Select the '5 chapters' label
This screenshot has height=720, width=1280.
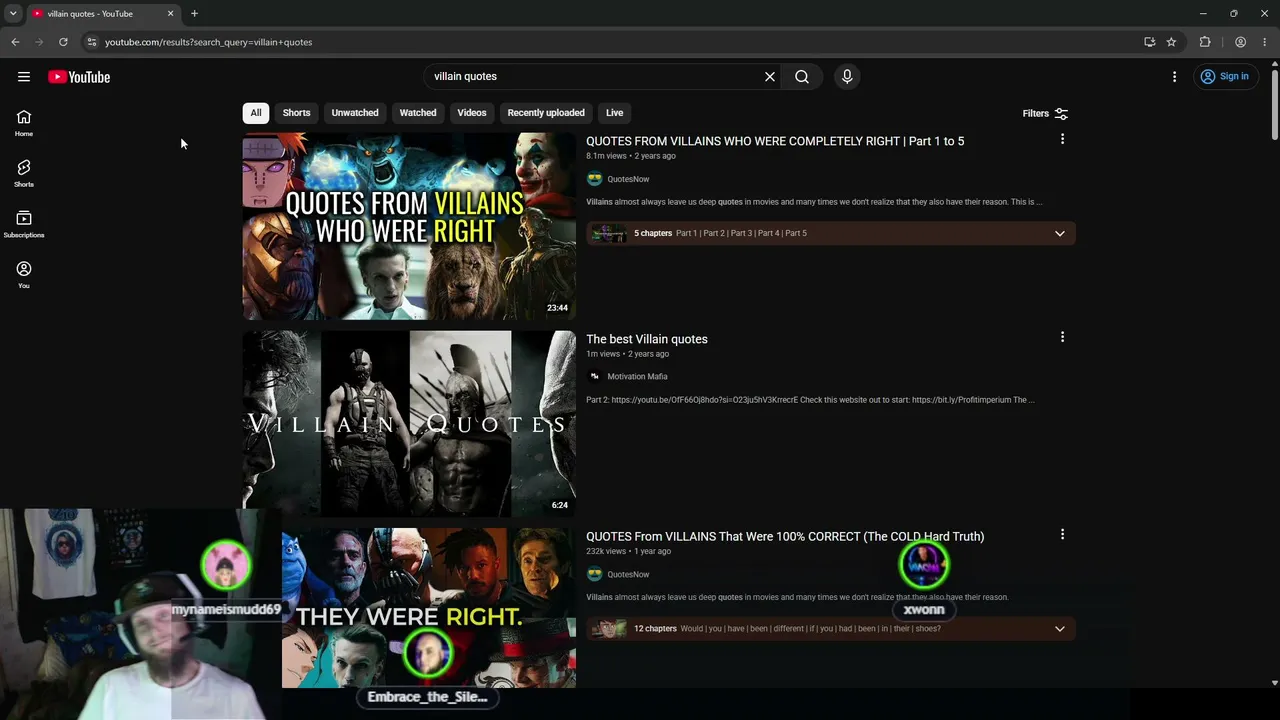point(653,234)
